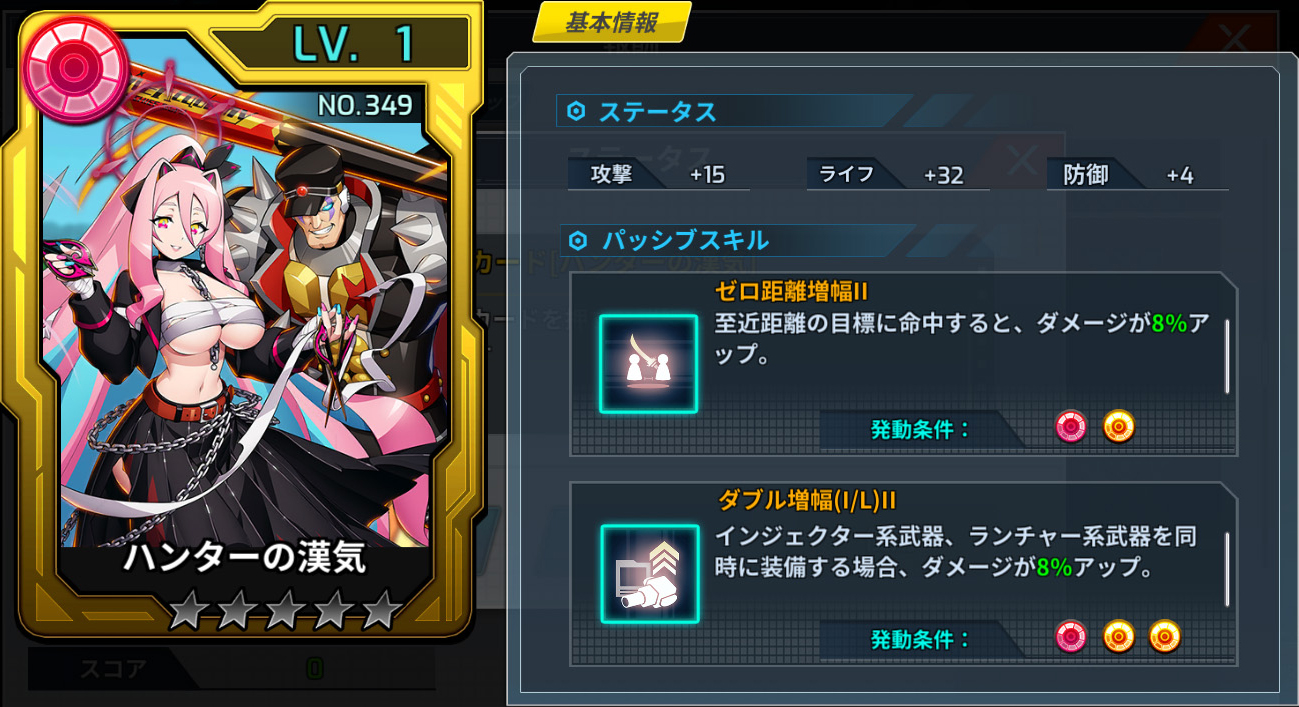The width and height of the screenshot is (1299, 707).
Task: Select the ゼロ距離増幅II skill icon
Action: click(x=648, y=364)
